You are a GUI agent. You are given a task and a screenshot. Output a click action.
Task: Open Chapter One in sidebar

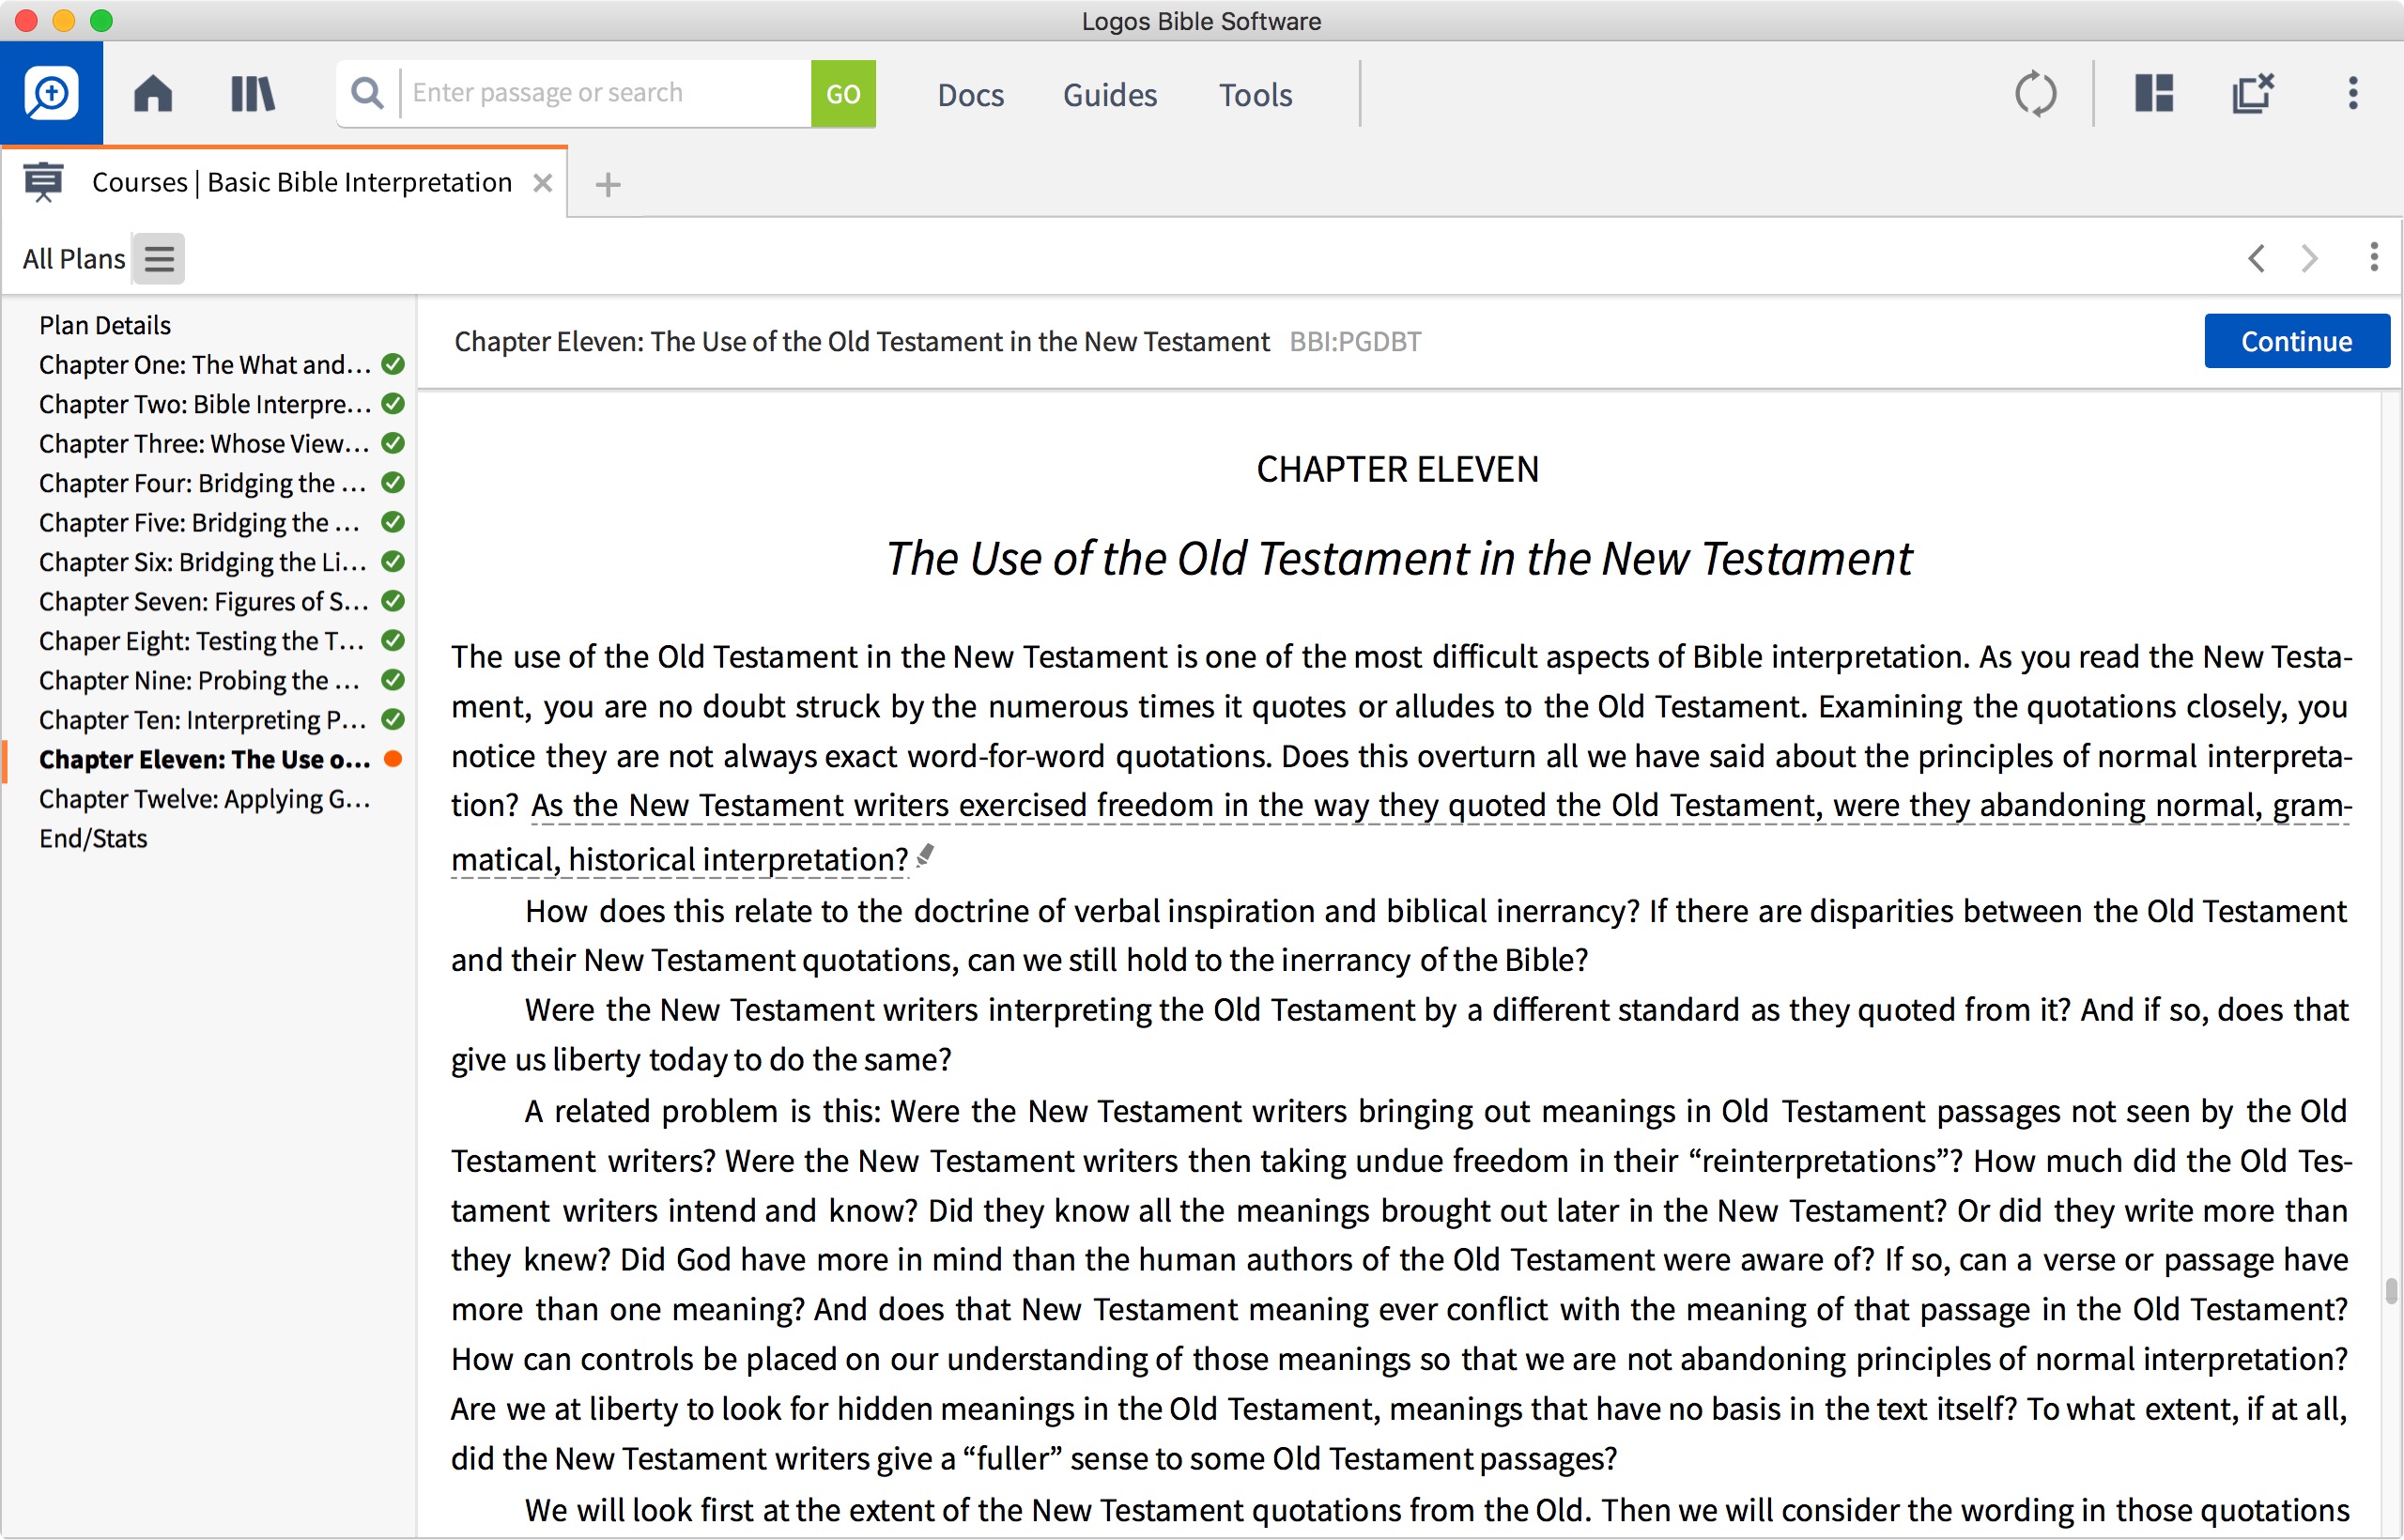pyautogui.click(x=205, y=365)
